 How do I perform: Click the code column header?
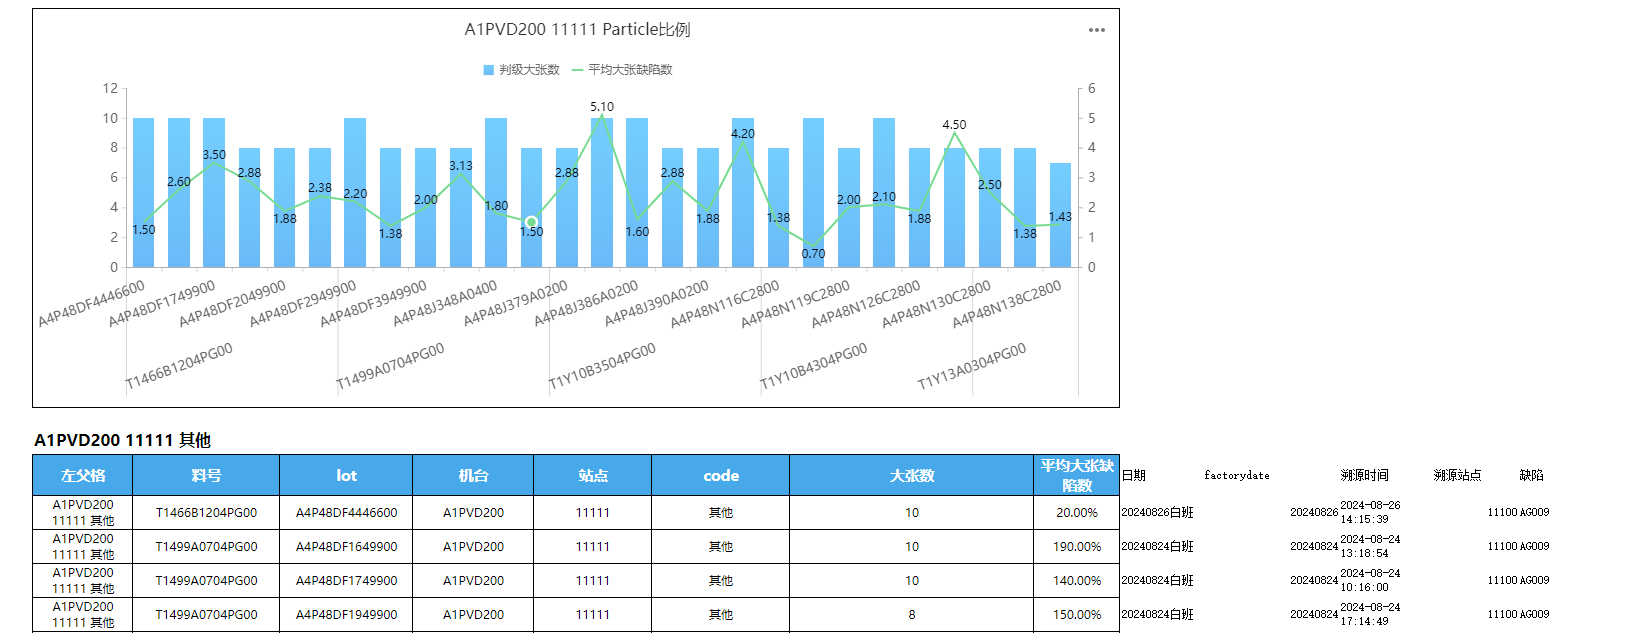[x=721, y=475]
